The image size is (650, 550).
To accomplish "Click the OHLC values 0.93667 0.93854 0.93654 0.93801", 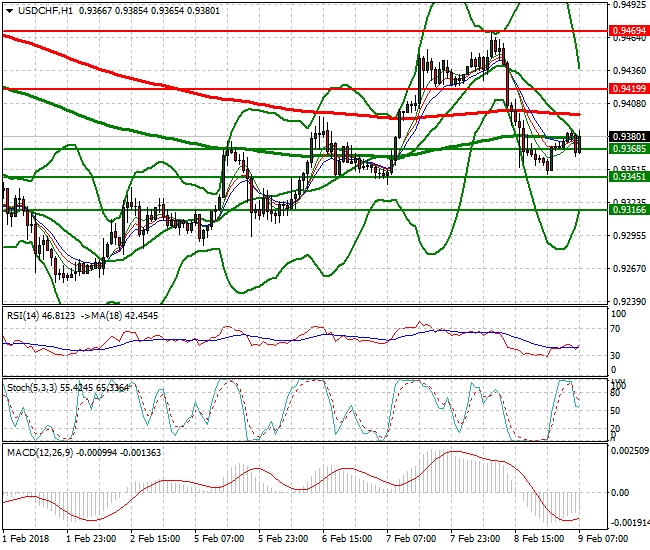I will pos(149,11).
